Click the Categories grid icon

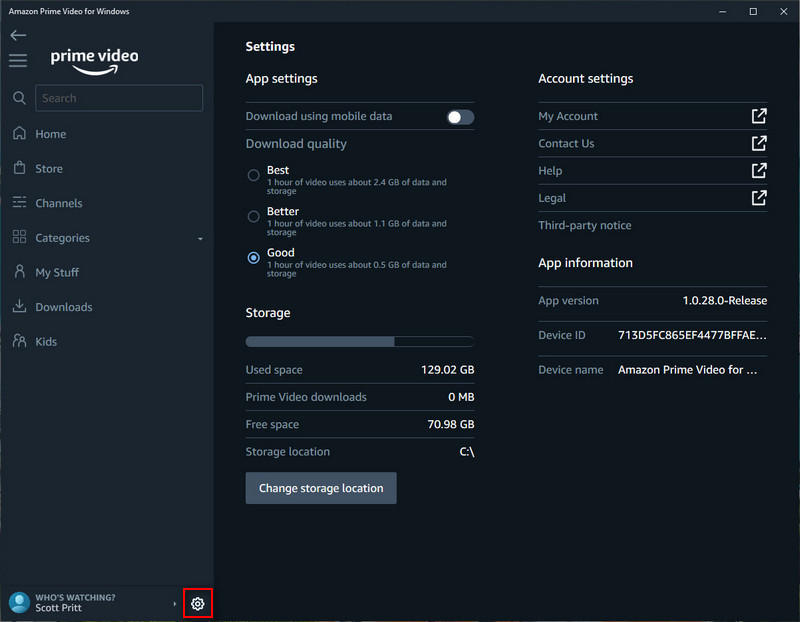[x=19, y=237]
